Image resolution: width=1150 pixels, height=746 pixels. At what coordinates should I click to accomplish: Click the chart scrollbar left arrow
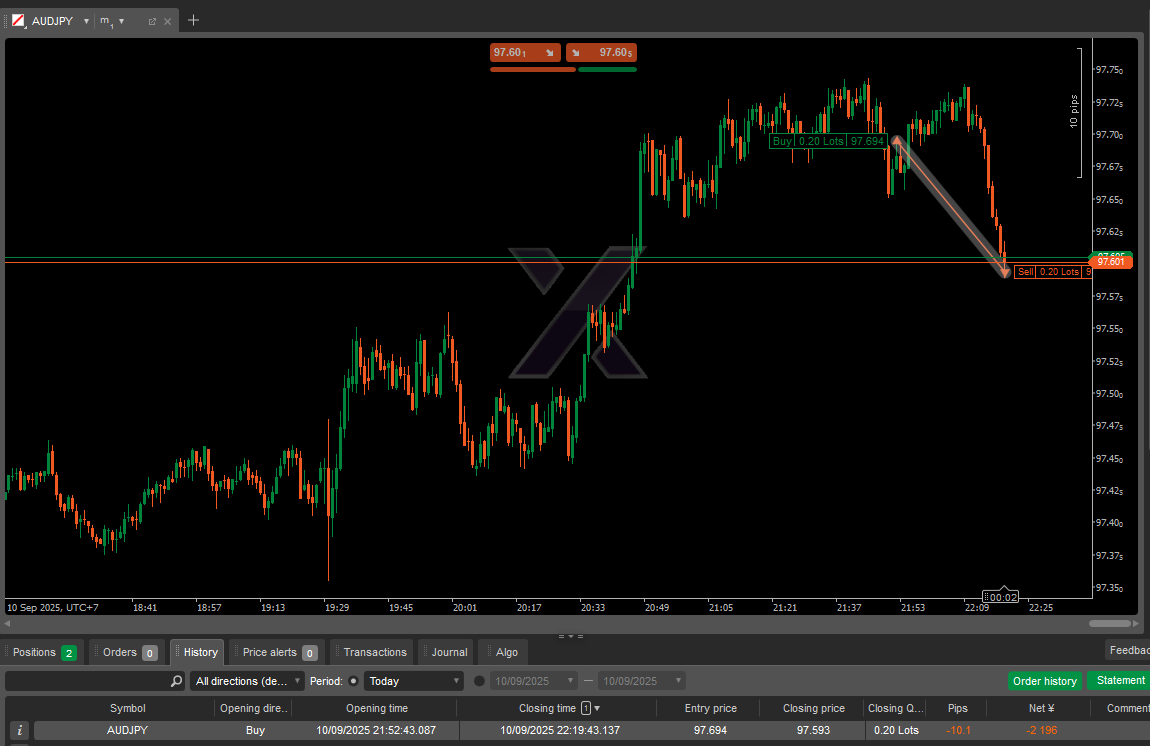tap(9, 624)
